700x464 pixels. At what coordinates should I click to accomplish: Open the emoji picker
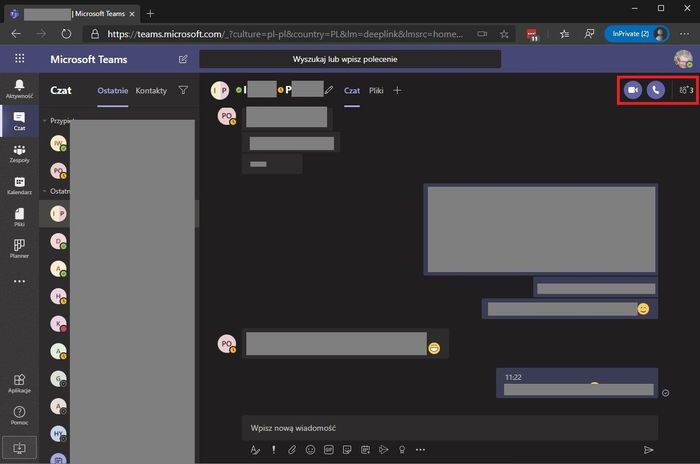(310, 450)
